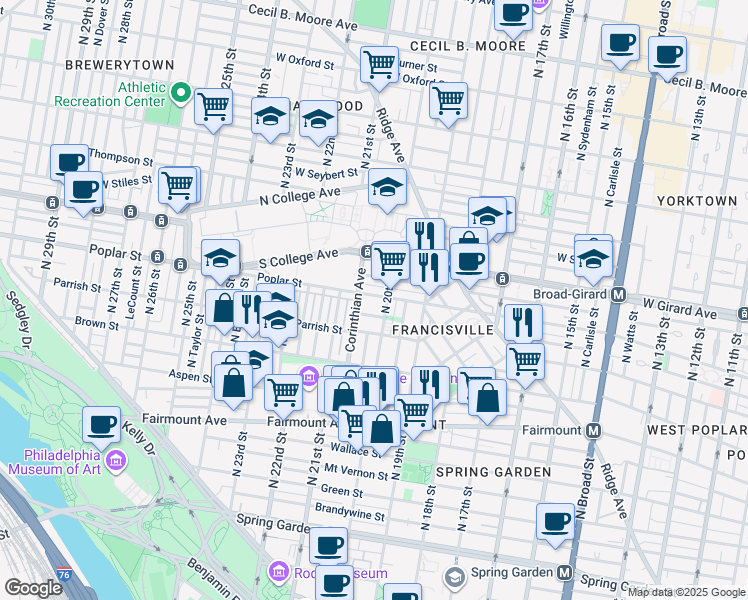Click the N Taylor St street label

[x=196, y=341]
